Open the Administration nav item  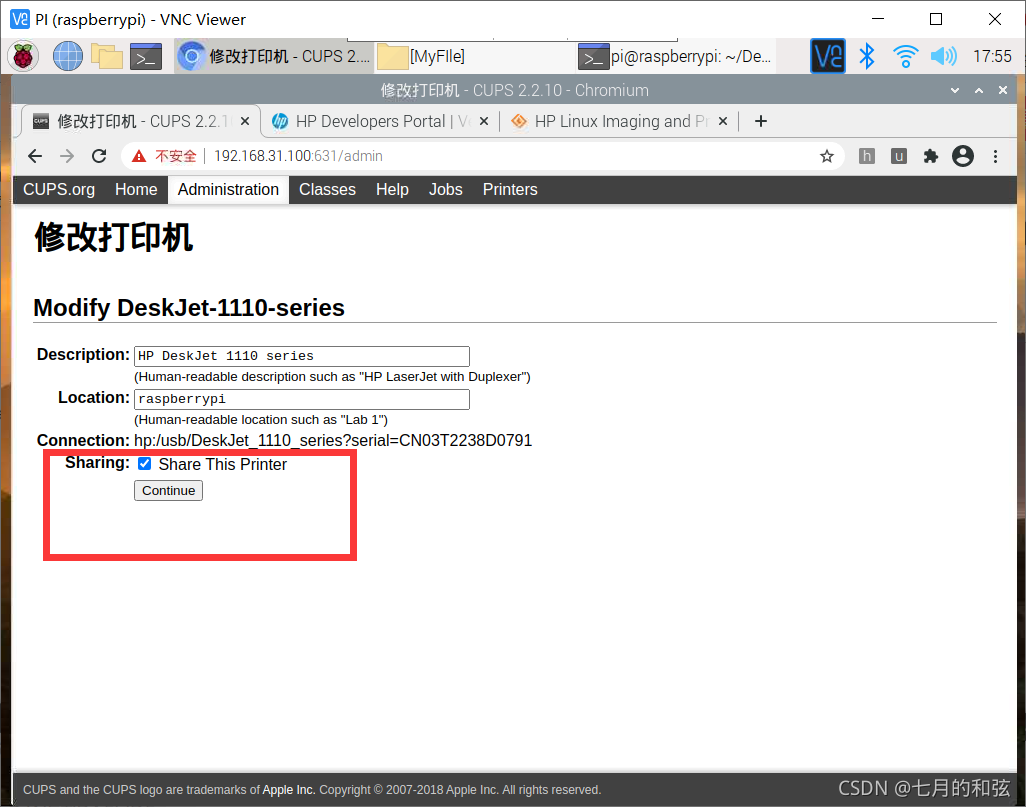point(228,189)
